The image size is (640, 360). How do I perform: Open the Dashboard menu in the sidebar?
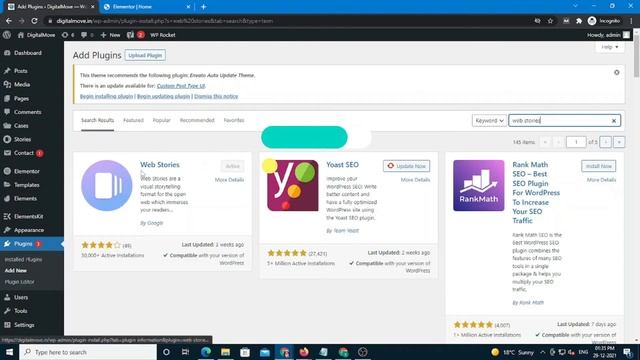click(x=28, y=53)
